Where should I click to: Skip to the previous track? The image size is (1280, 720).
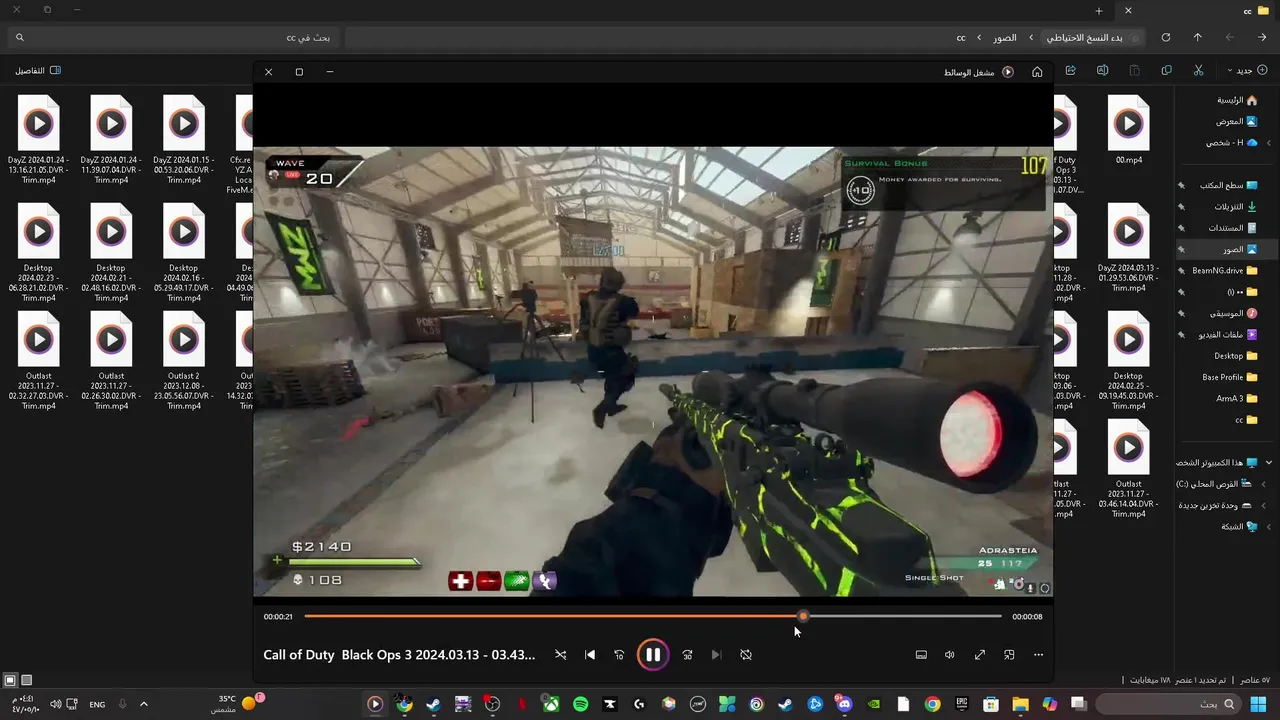point(590,655)
